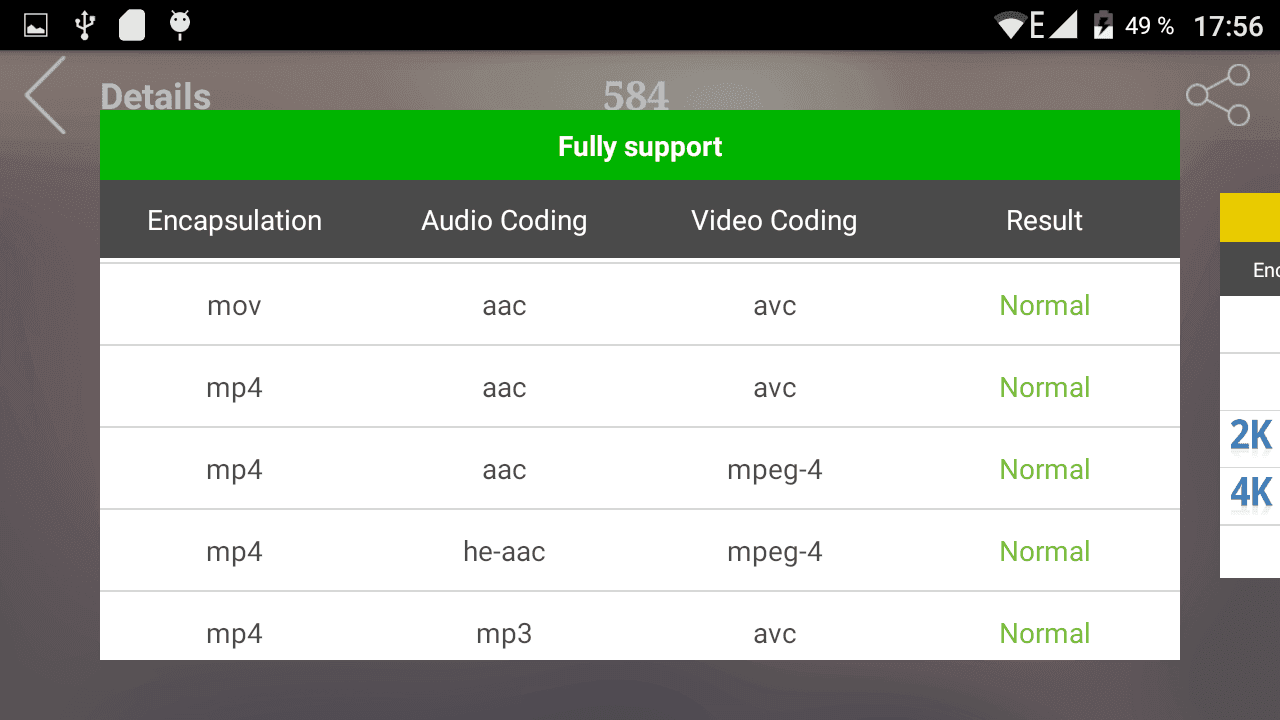Tap the Video Coding column header
The height and width of the screenshot is (720, 1280).
tap(774, 221)
